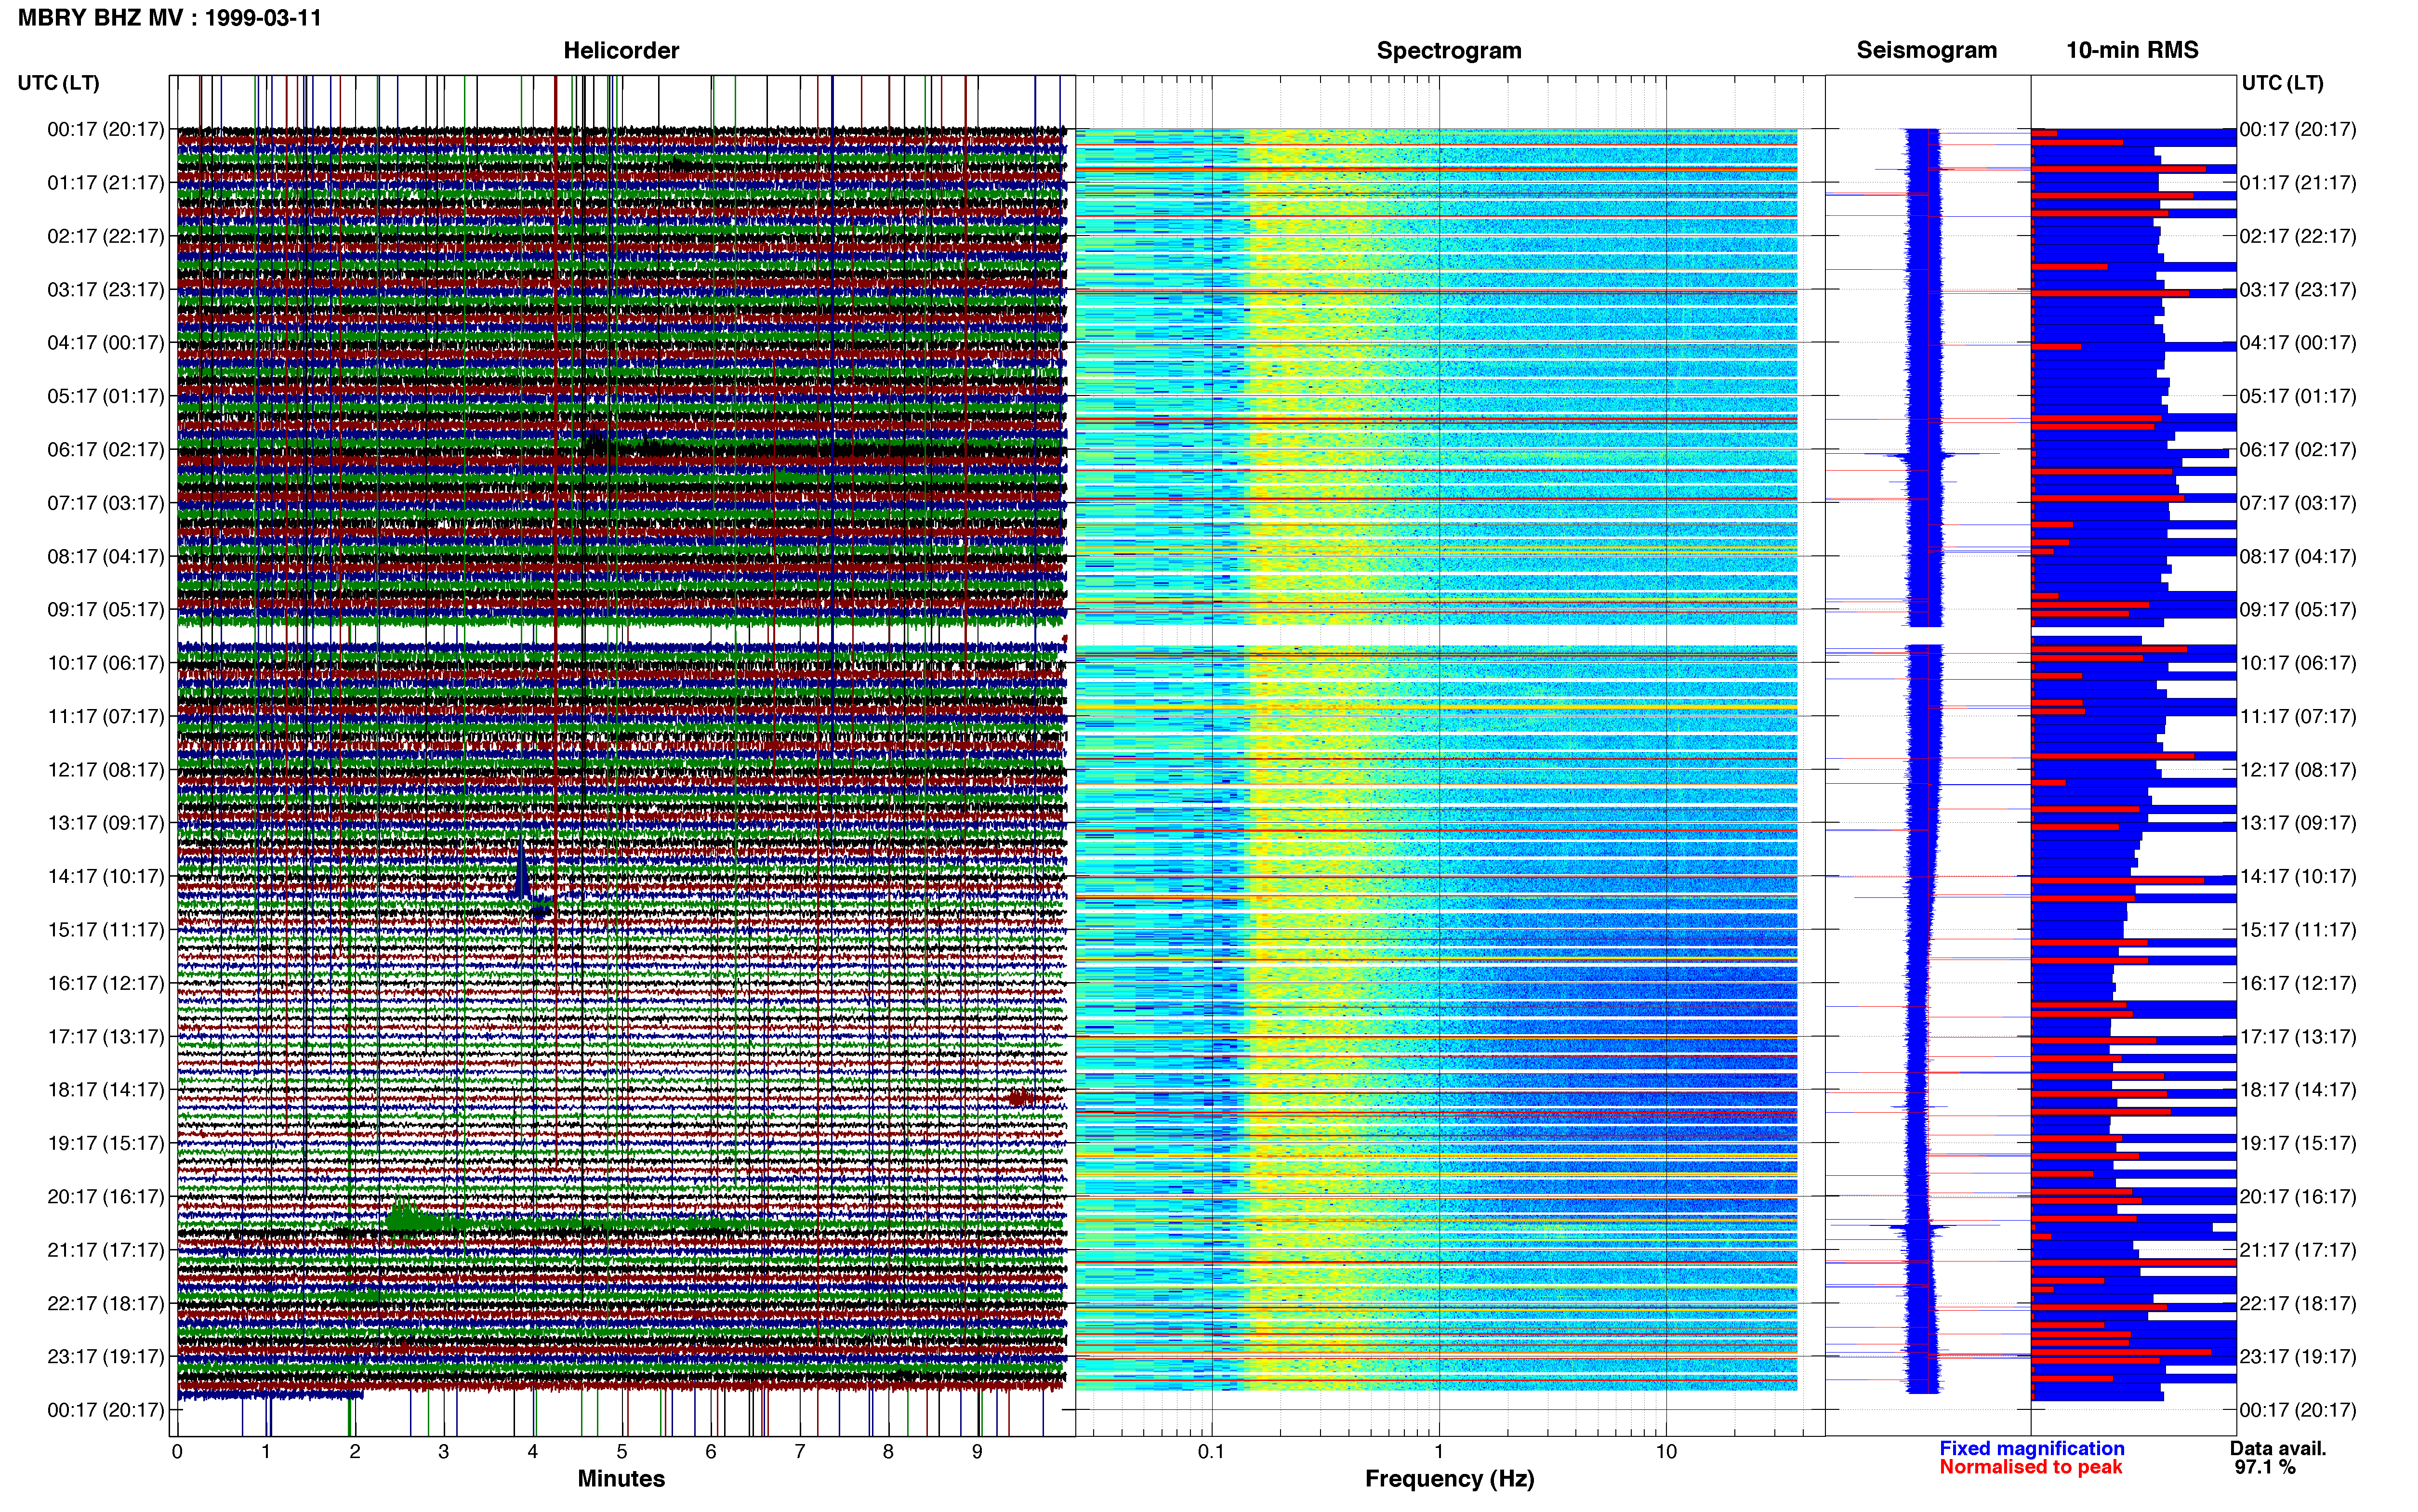Click the 'Normalised to peak' legend text

coord(2030,1467)
